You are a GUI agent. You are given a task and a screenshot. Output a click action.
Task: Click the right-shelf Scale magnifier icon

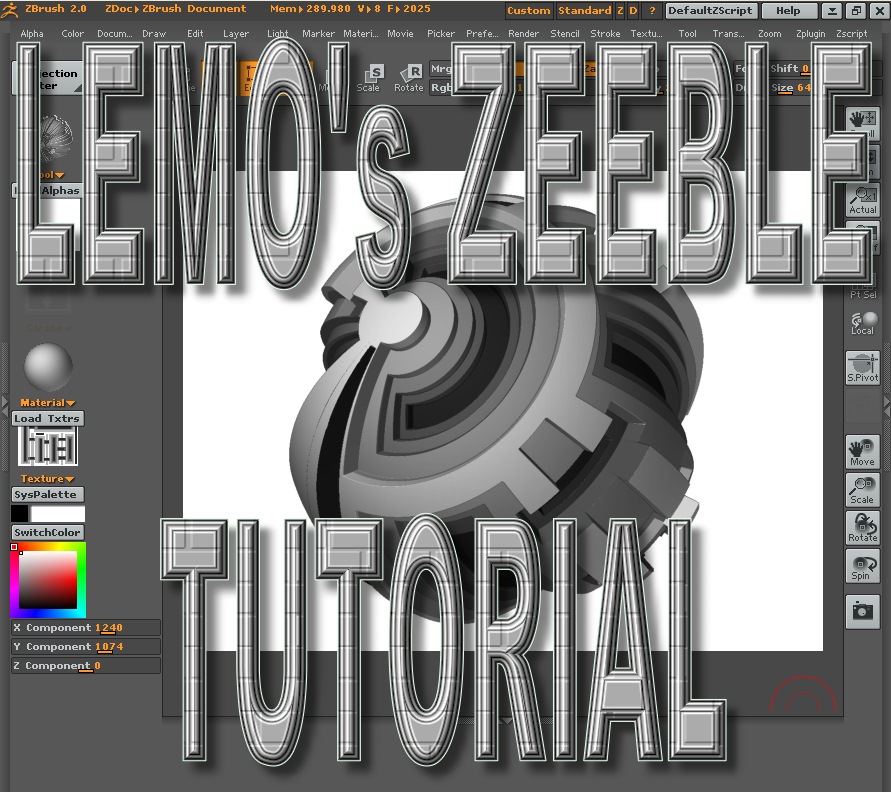click(863, 490)
